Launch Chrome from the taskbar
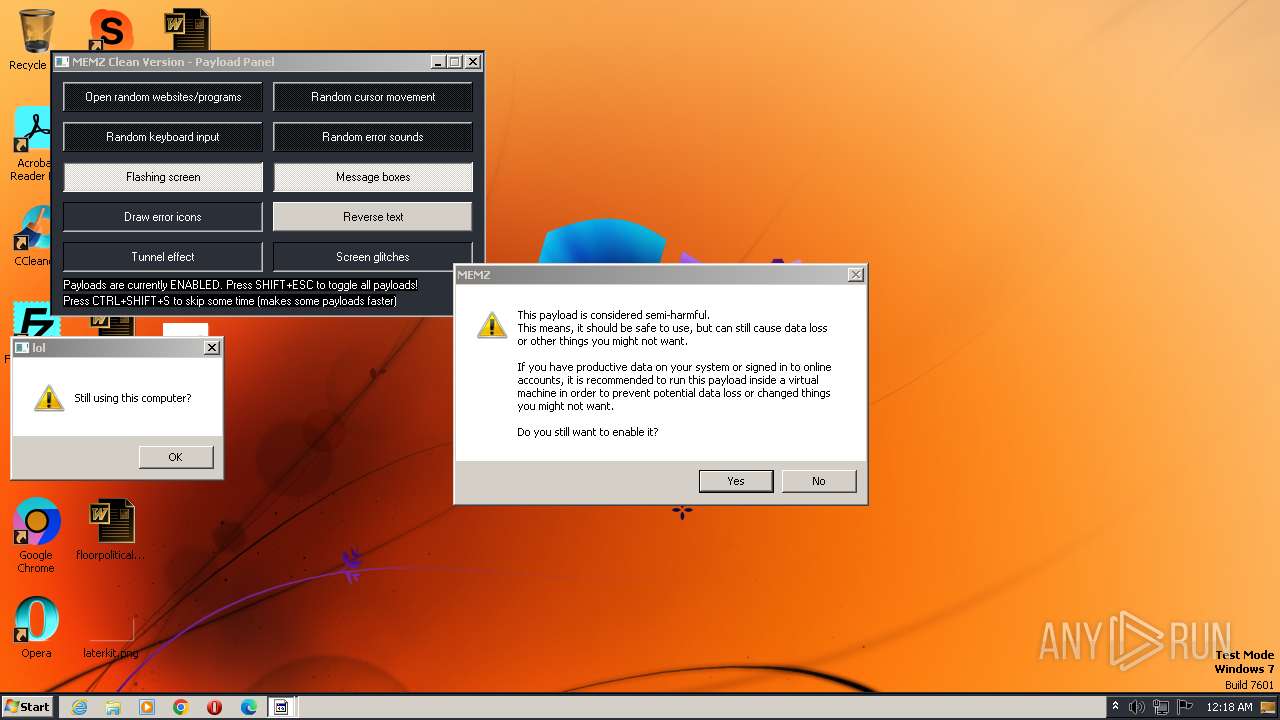1280x720 pixels. [x=181, y=707]
